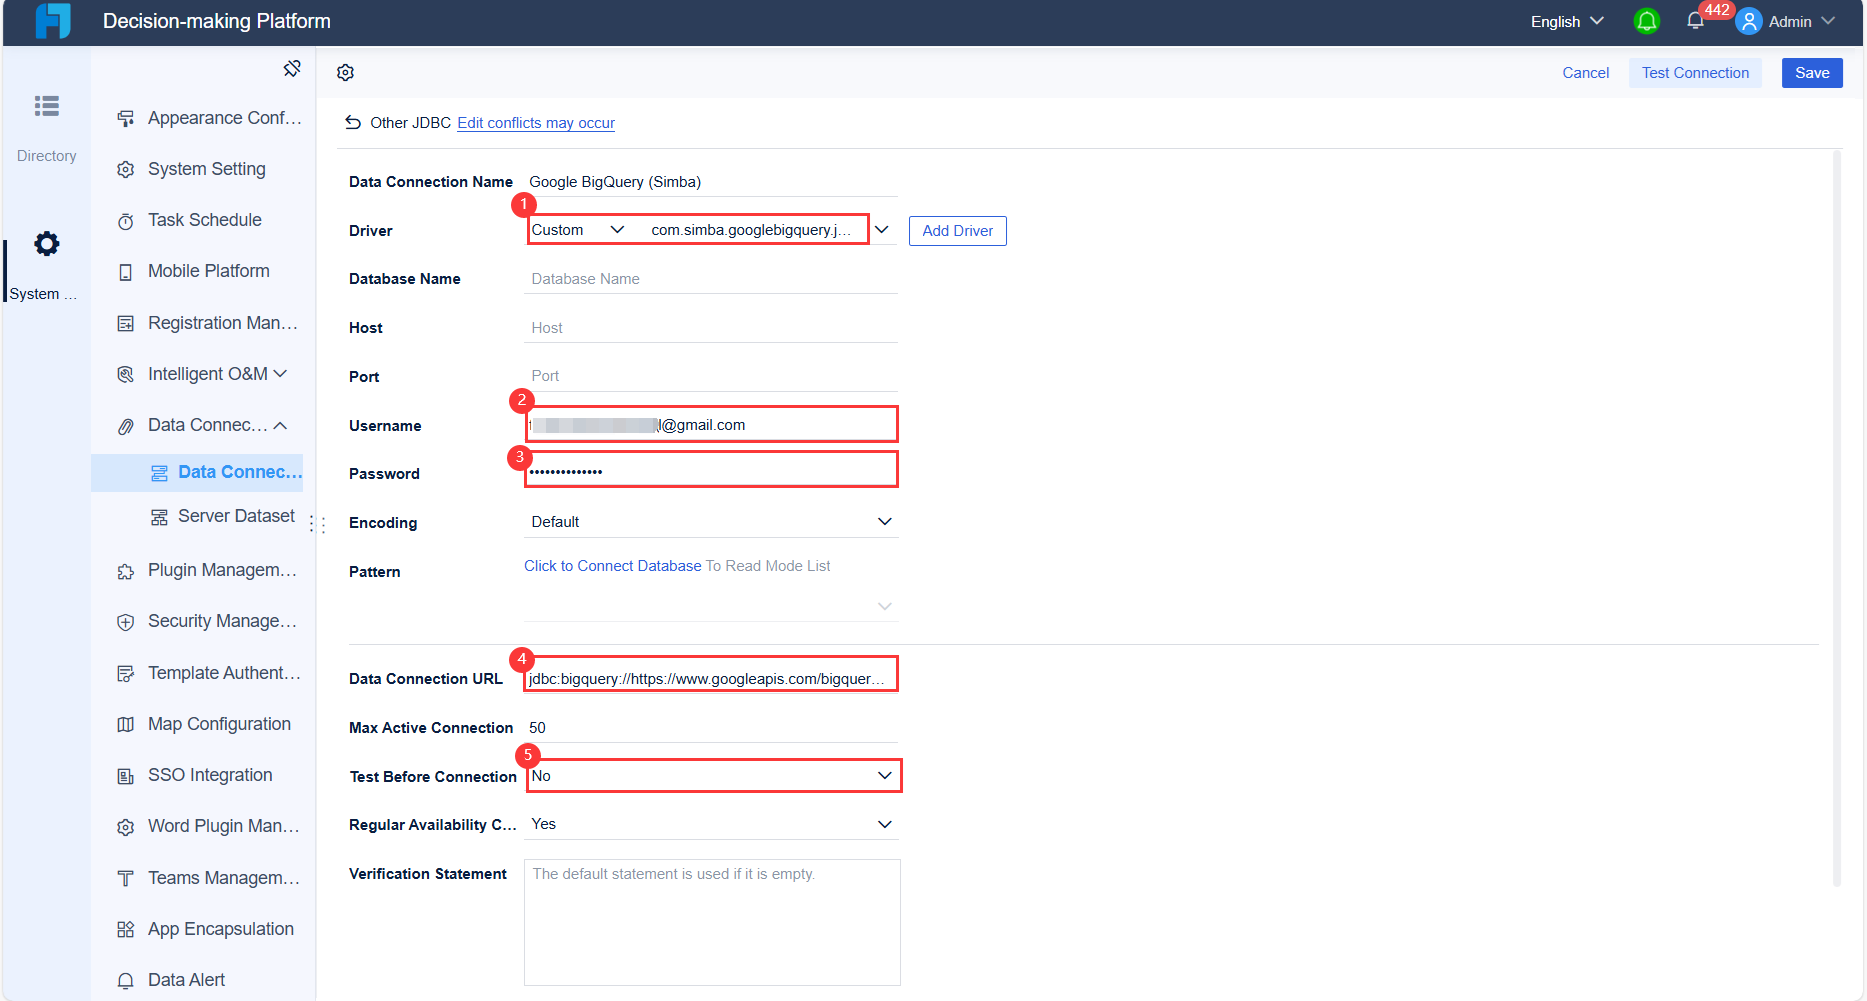
Task: Open the Regular Availability Check dropdown
Action: pyautogui.click(x=711, y=824)
